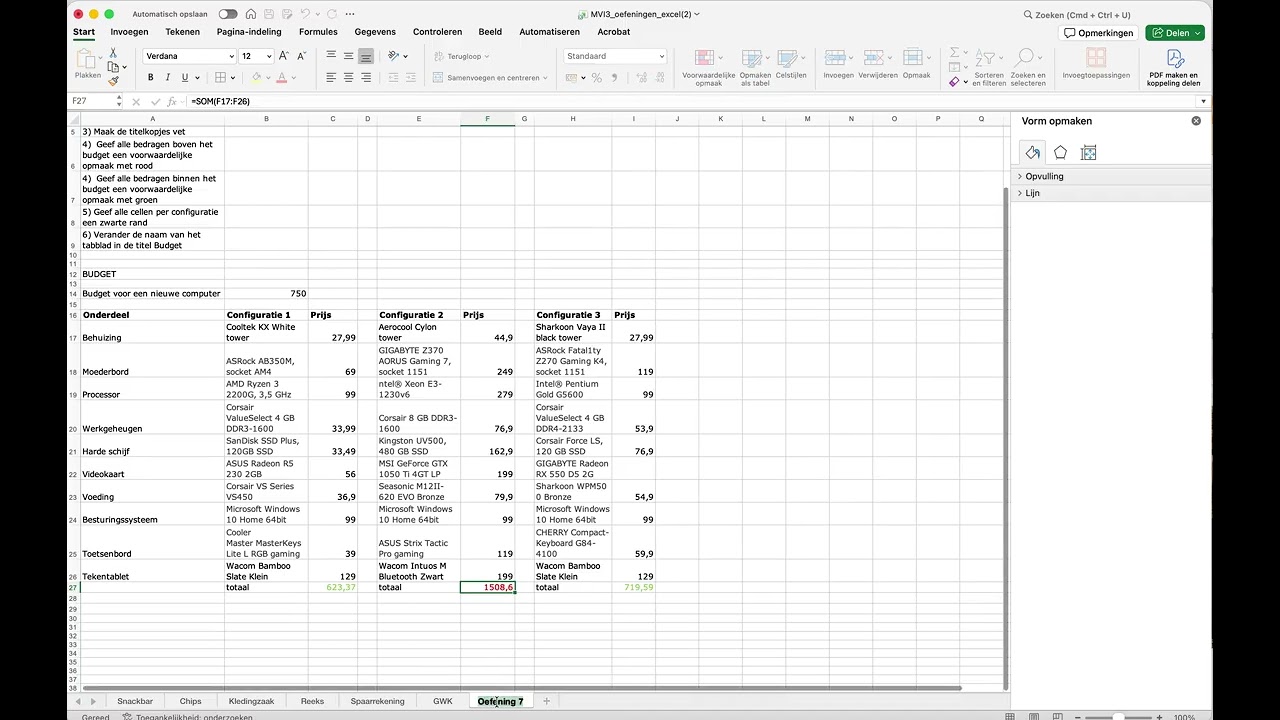Click Samenvoegen en centreren button

point(491,77)
